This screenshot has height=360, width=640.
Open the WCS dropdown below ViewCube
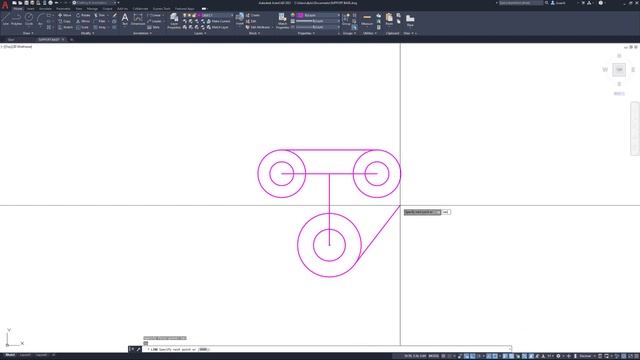click(x=619, y=93)
